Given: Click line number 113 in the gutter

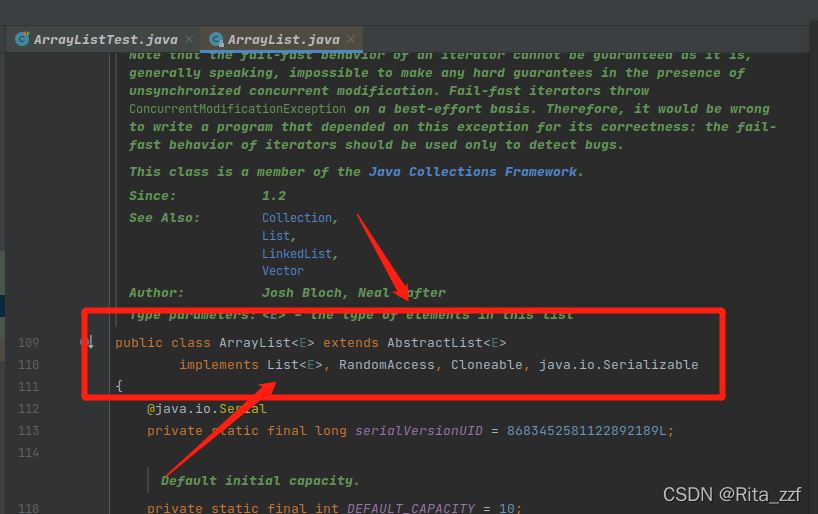Looking at the screenshot, I should coord(29,431).
